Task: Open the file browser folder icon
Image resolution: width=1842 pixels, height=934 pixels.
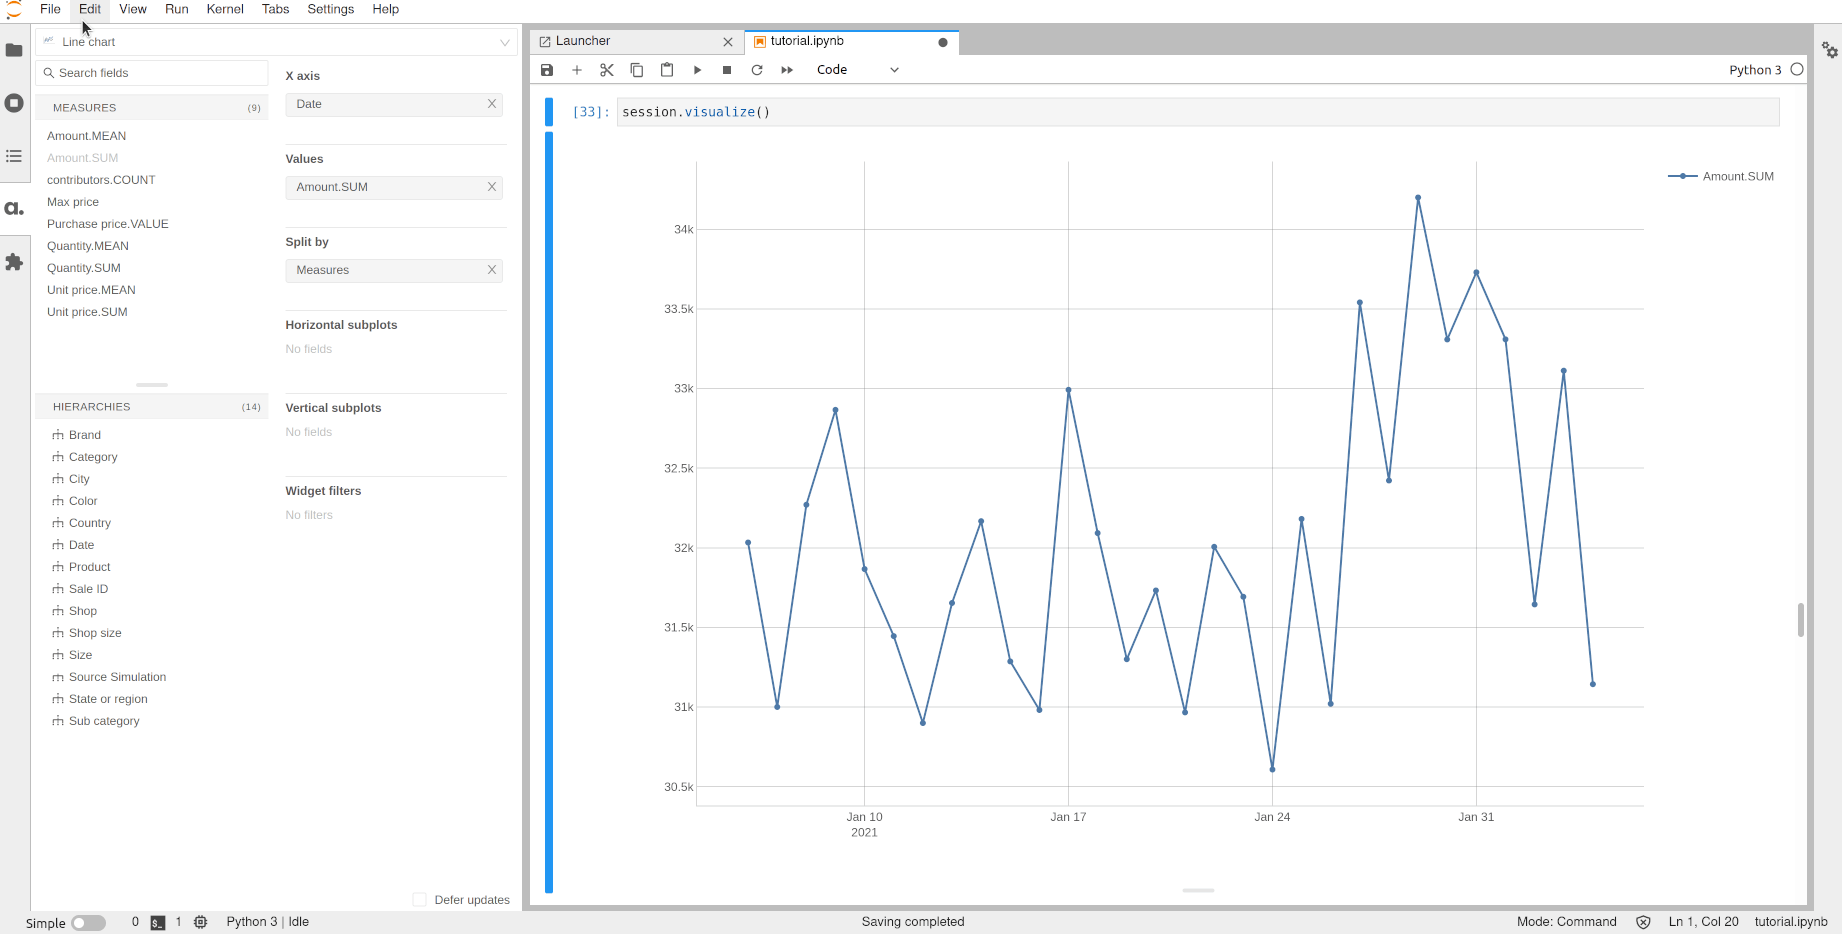Action: click(14, 50)
